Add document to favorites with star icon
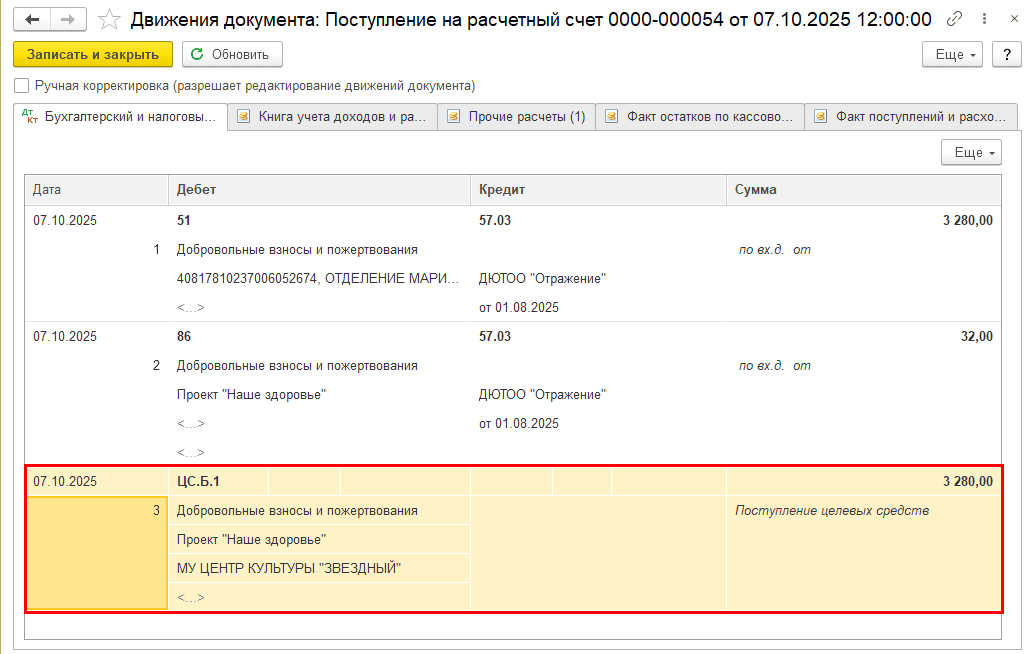This screenshot has height=654, width=1033. [x=112, y=20]
